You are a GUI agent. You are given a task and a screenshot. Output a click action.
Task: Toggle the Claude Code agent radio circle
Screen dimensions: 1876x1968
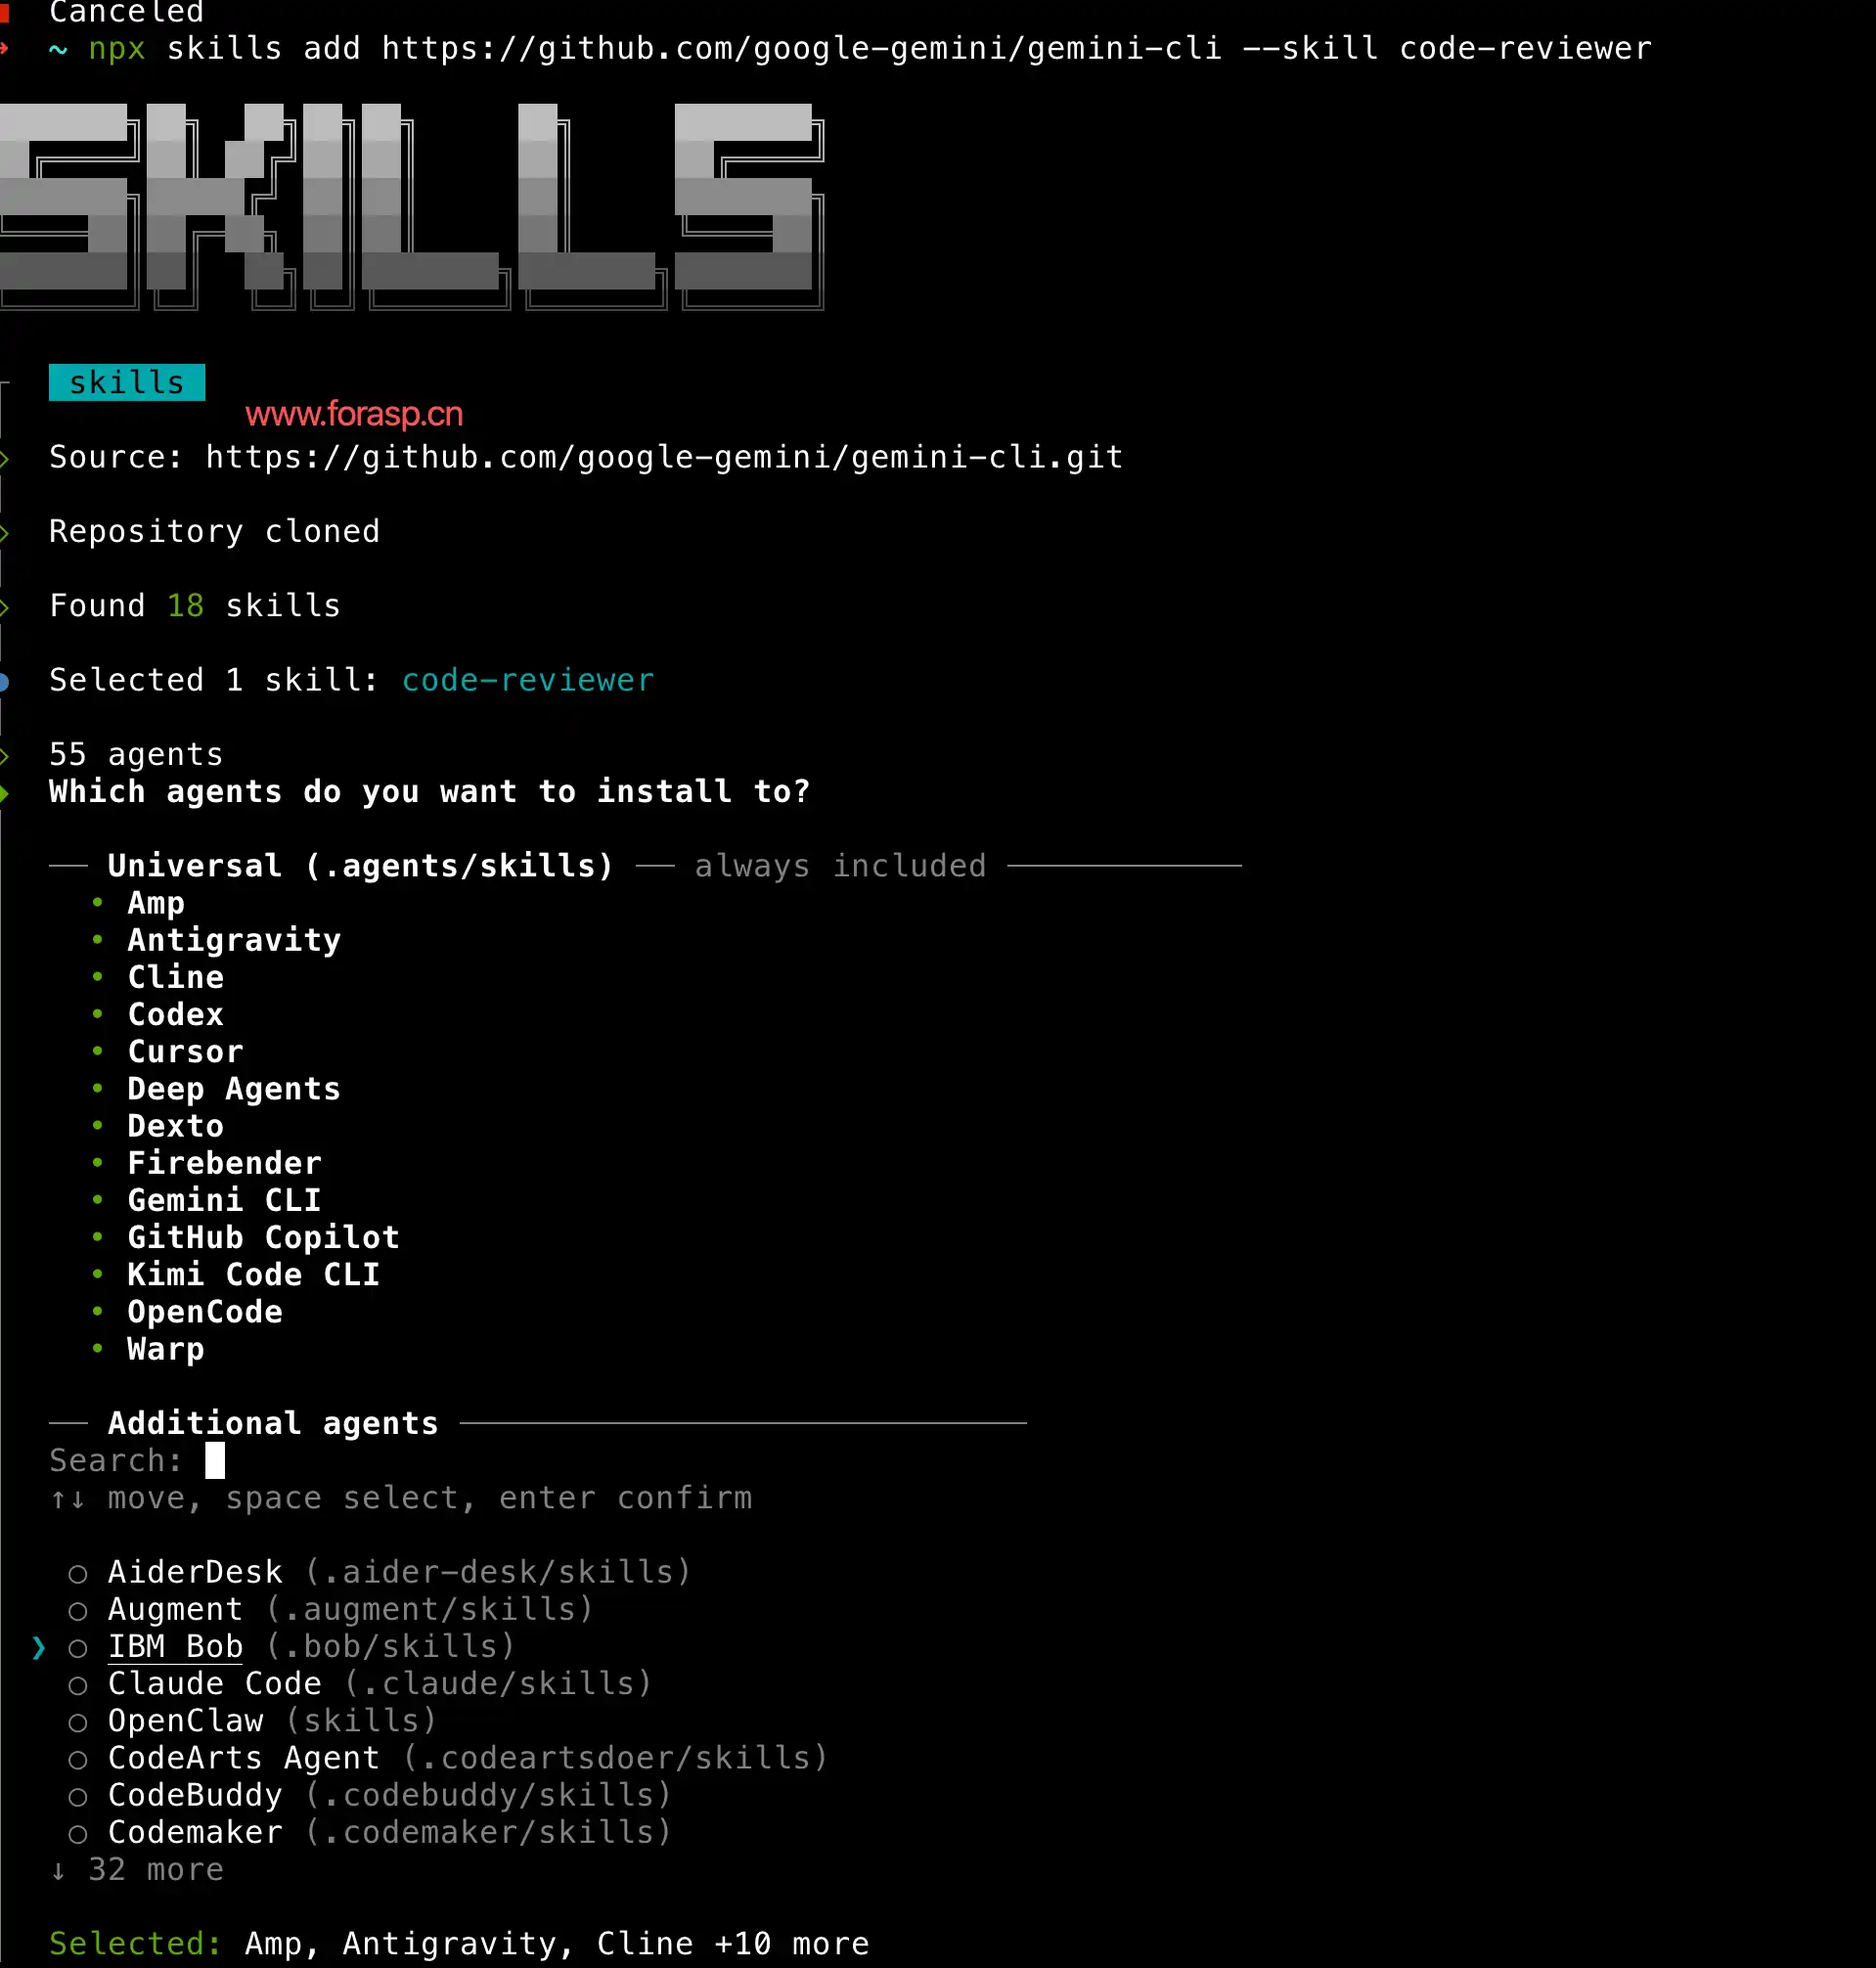coord(78,1685)
